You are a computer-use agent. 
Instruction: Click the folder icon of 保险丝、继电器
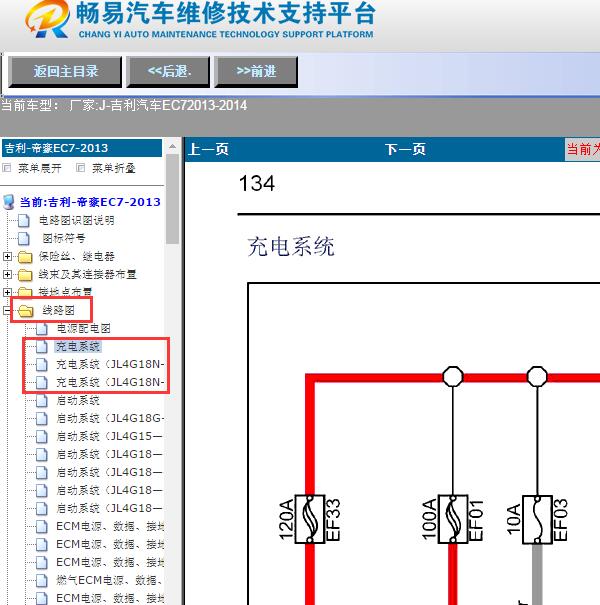click(x=25, y=257)
